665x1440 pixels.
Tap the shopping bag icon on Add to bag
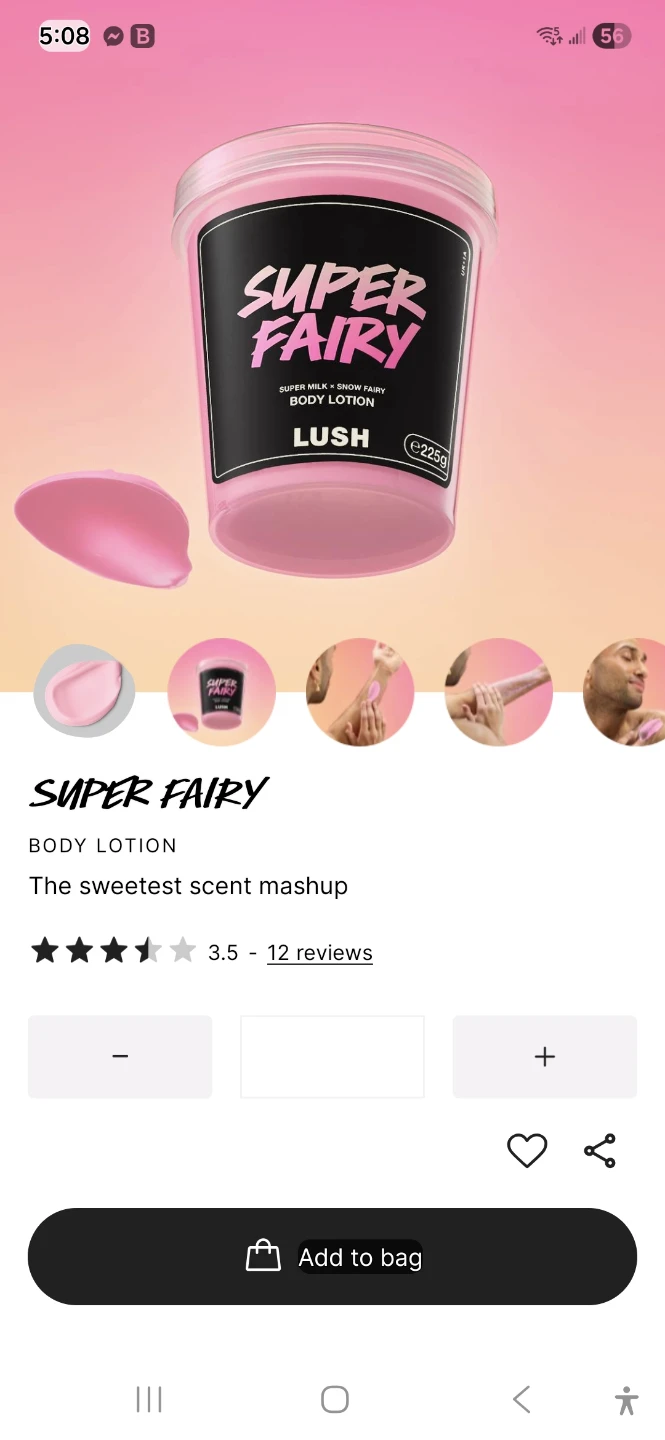(x=263, y=1256)
